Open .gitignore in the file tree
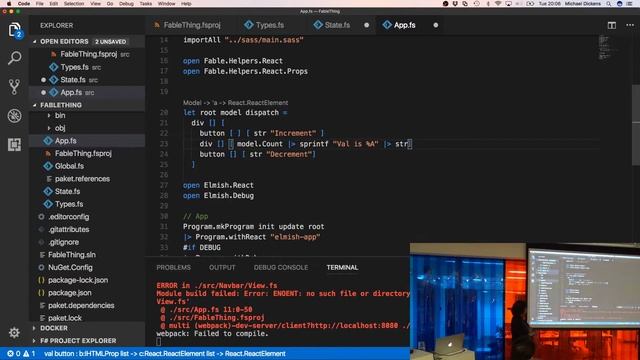The width and height of the screenshot is (640, 360). 63,242
